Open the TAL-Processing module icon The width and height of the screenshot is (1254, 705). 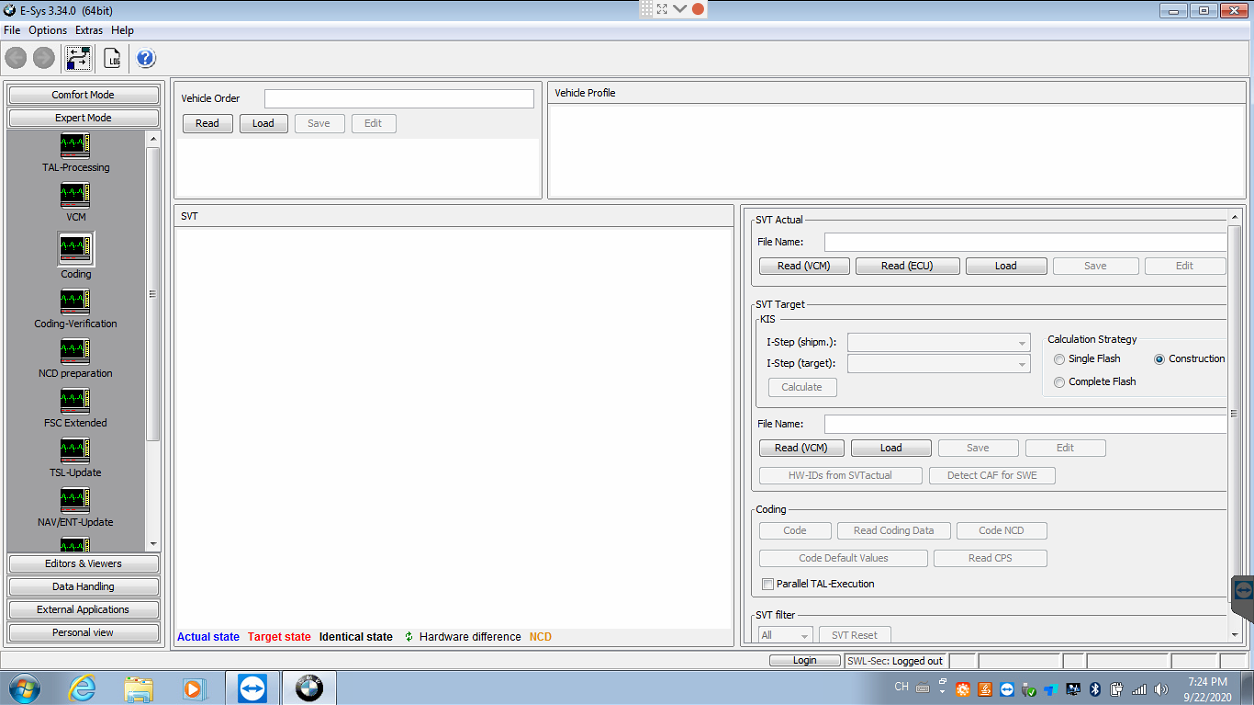[x=75, y=146]
